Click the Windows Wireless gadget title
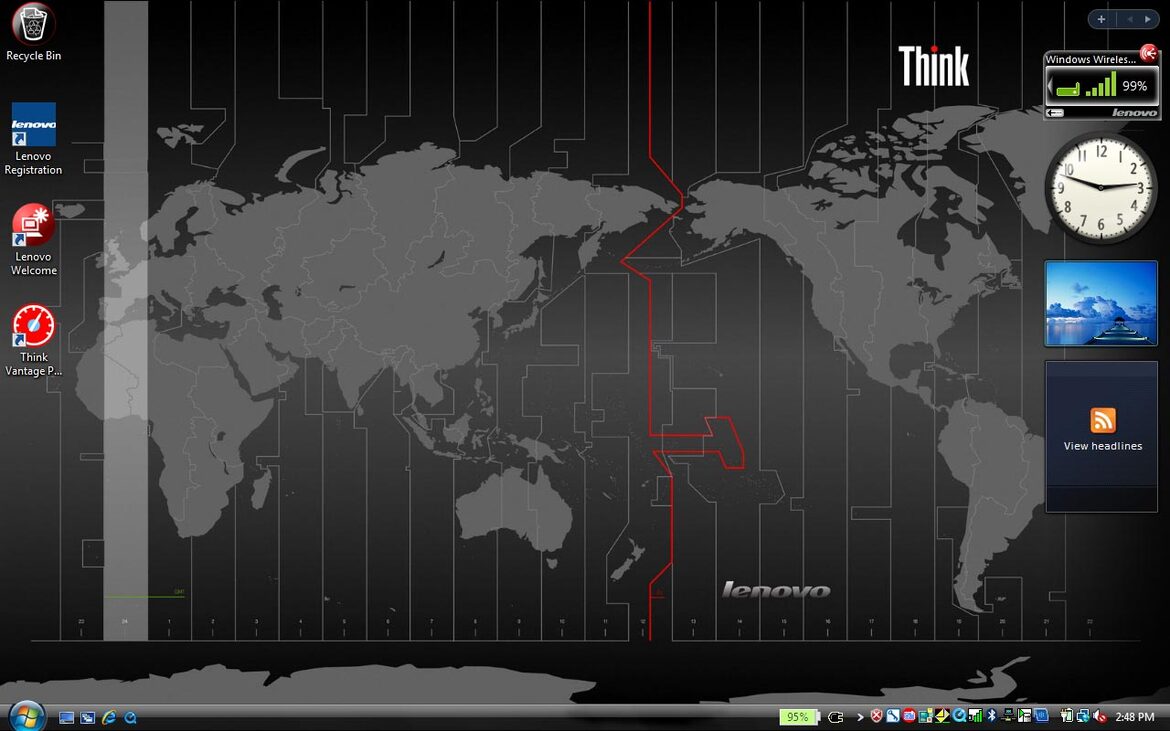The height and width of the screenshot is (731, 1170). tap(1090, 59)
